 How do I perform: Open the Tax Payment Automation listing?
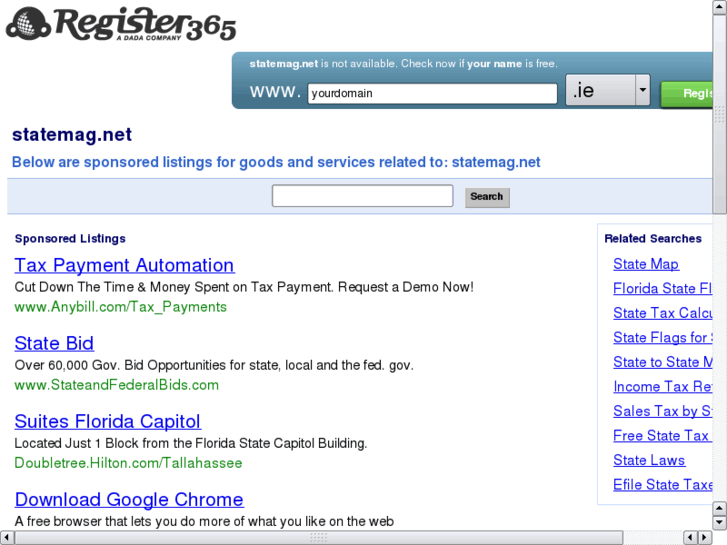(124, 265)
